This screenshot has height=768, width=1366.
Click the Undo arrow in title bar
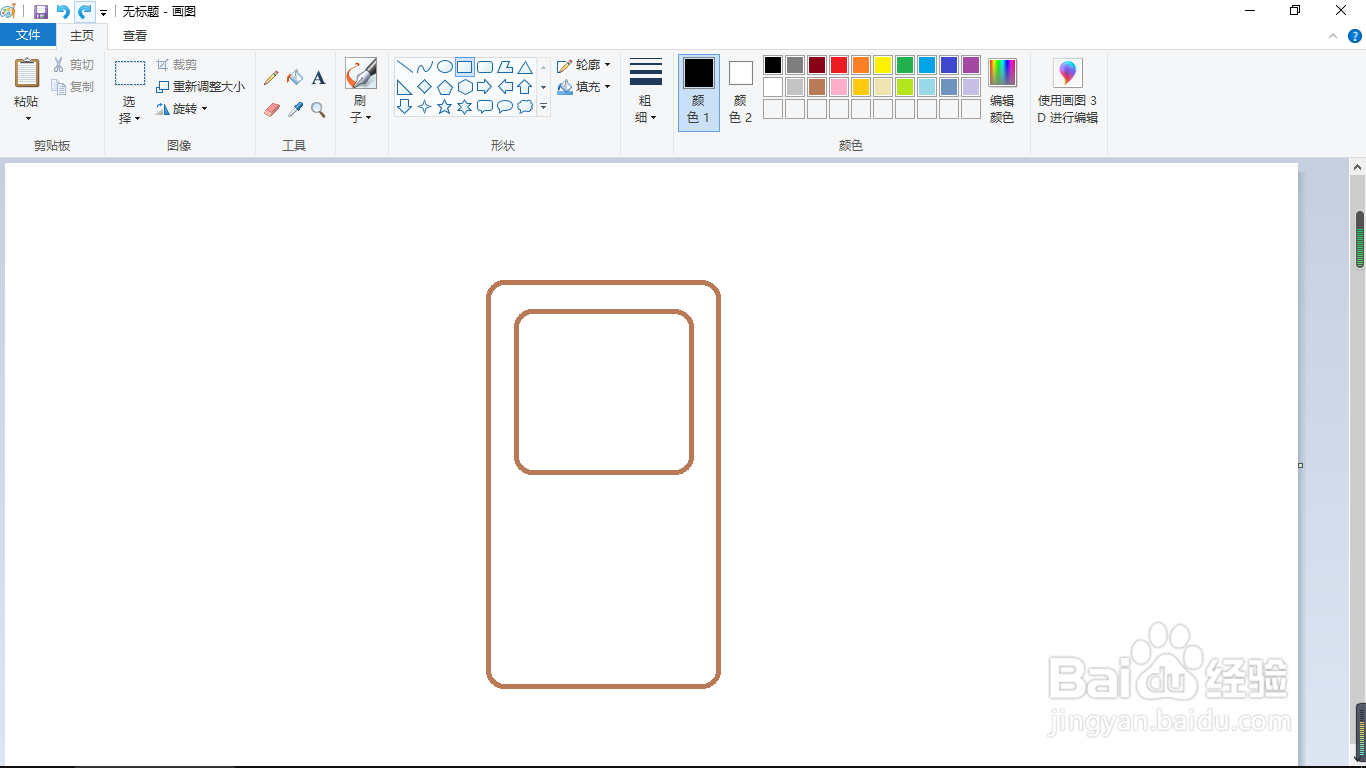point(63,11)
